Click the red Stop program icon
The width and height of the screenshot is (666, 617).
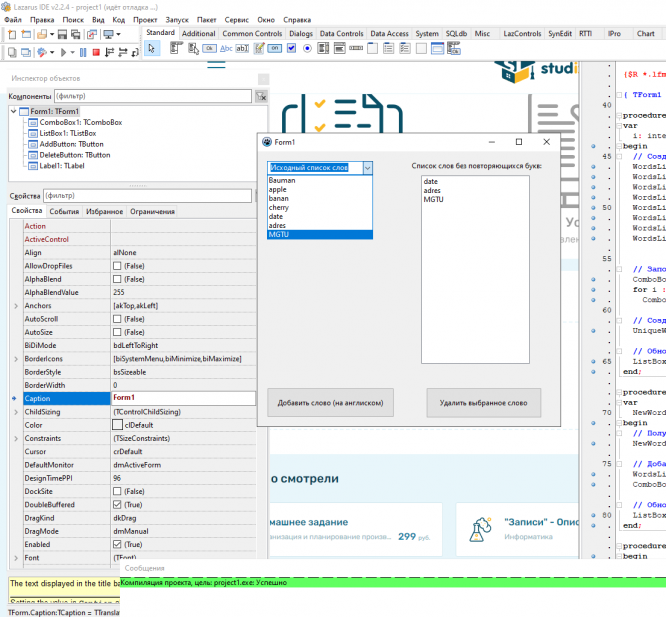[x=96, y=51]
